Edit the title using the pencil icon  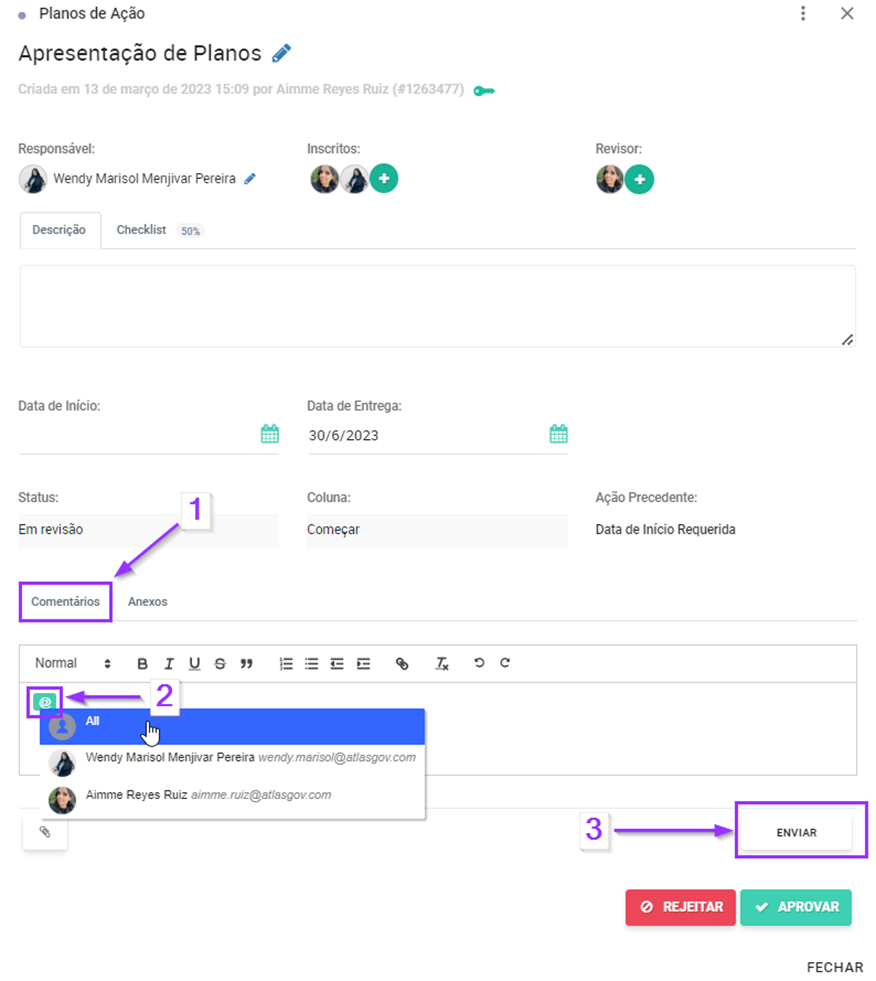pyautogui.click(x=282, y=53)
